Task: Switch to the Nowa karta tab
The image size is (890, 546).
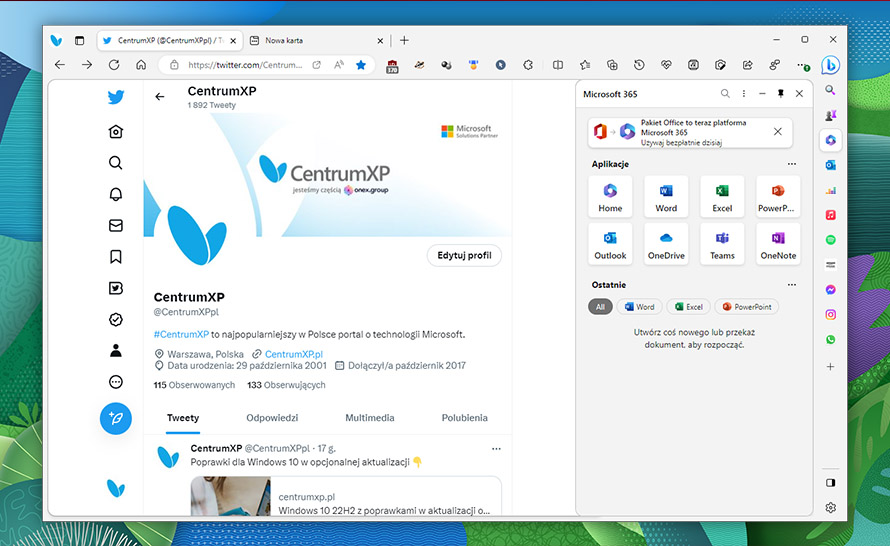Action: 284,40
